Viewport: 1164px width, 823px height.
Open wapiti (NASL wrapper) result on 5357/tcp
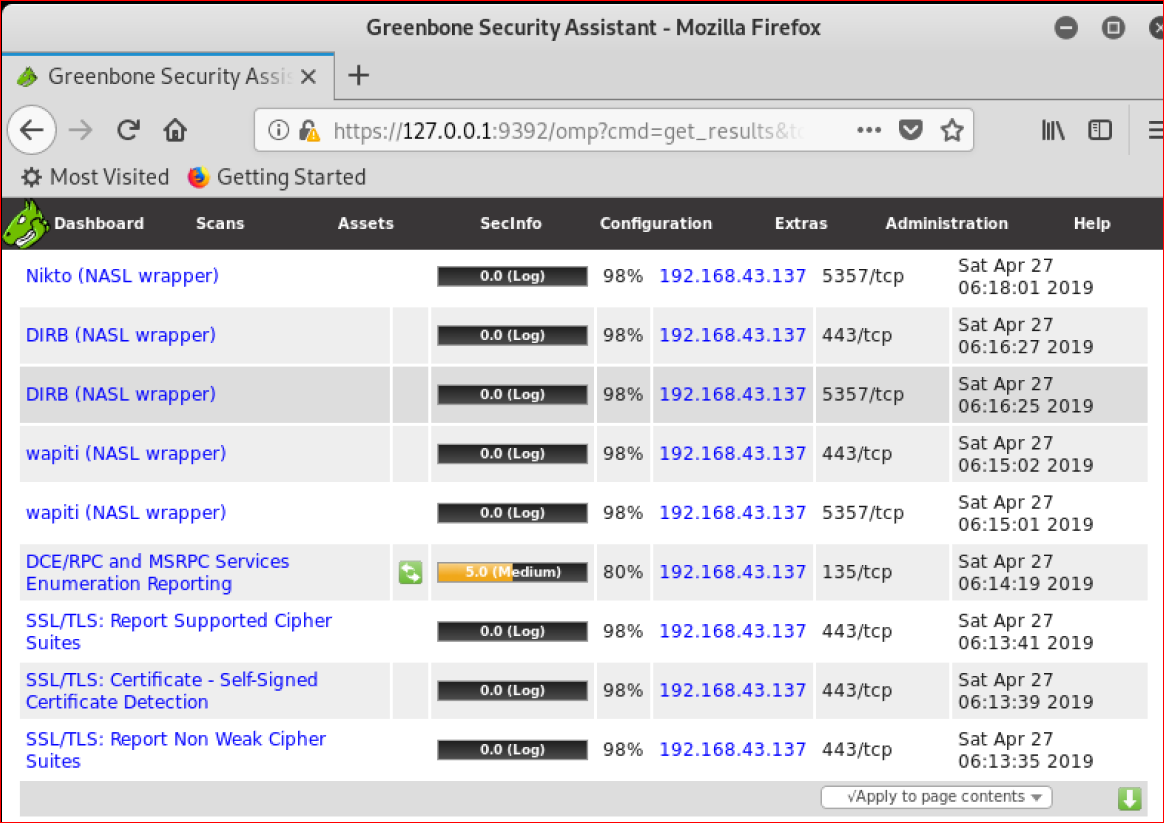point(126,513)
